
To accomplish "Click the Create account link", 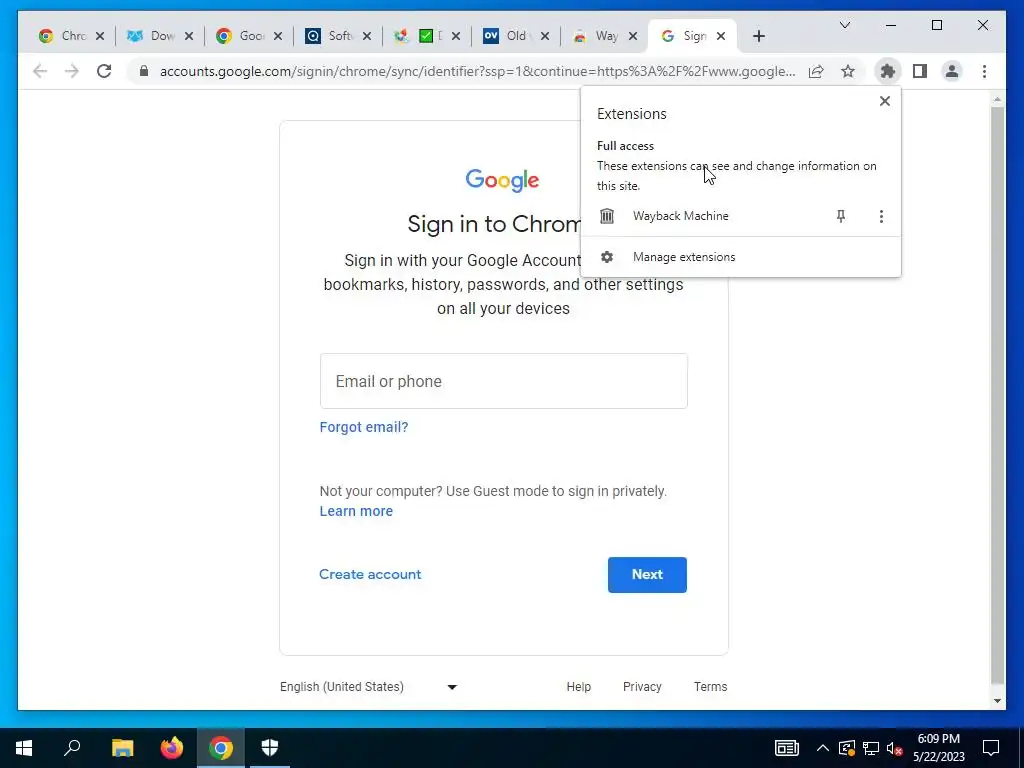I will [370, 575].
